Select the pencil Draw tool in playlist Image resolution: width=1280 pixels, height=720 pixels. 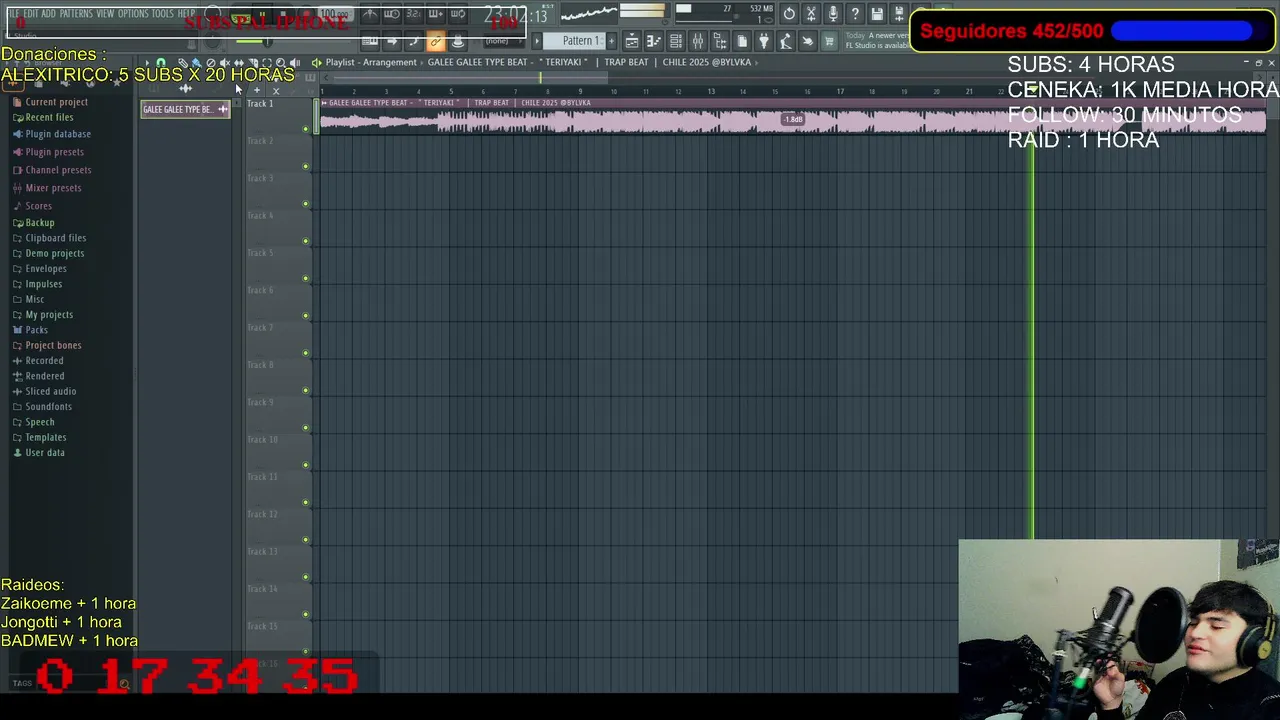pos(183,62)
